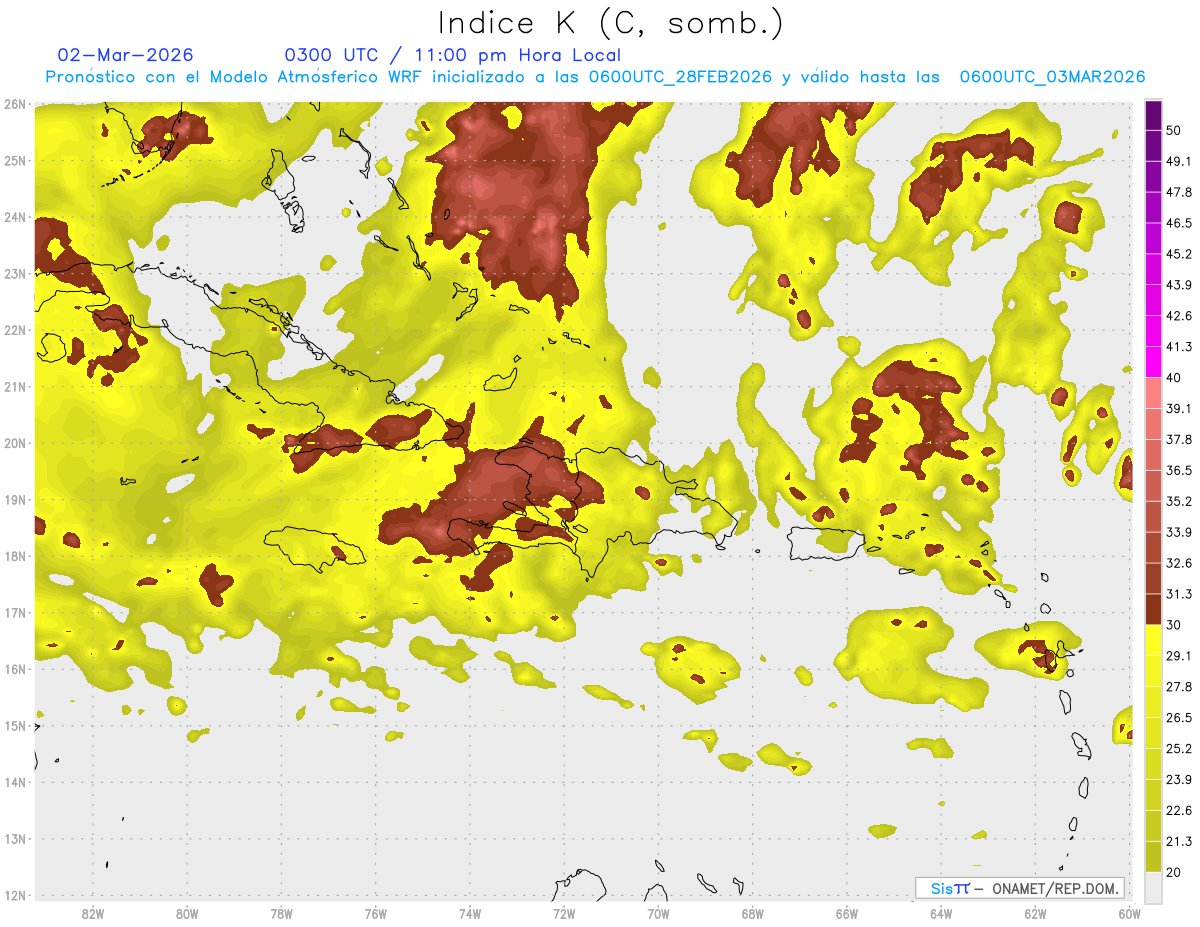Image resolution: width=1200 pixels, height=927 pixels.
Task: Click the color scale value 23.9
Action: click(x=1179, y=780)
